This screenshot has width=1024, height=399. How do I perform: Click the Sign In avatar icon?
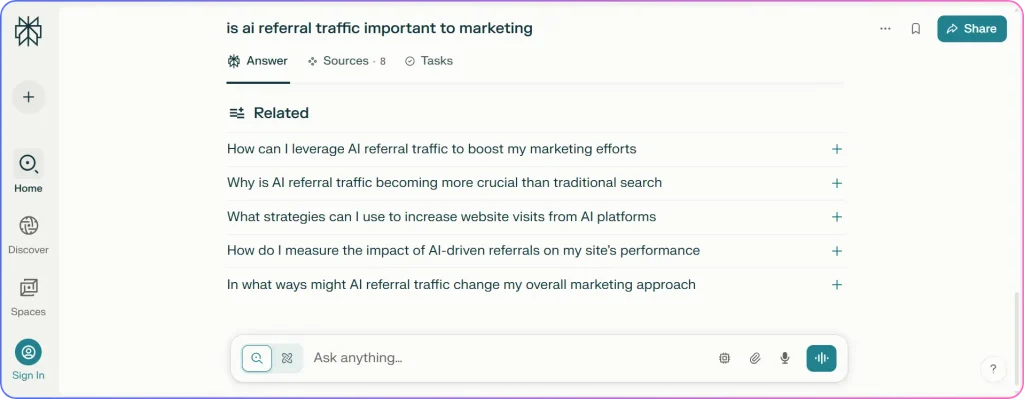(28, 352)
